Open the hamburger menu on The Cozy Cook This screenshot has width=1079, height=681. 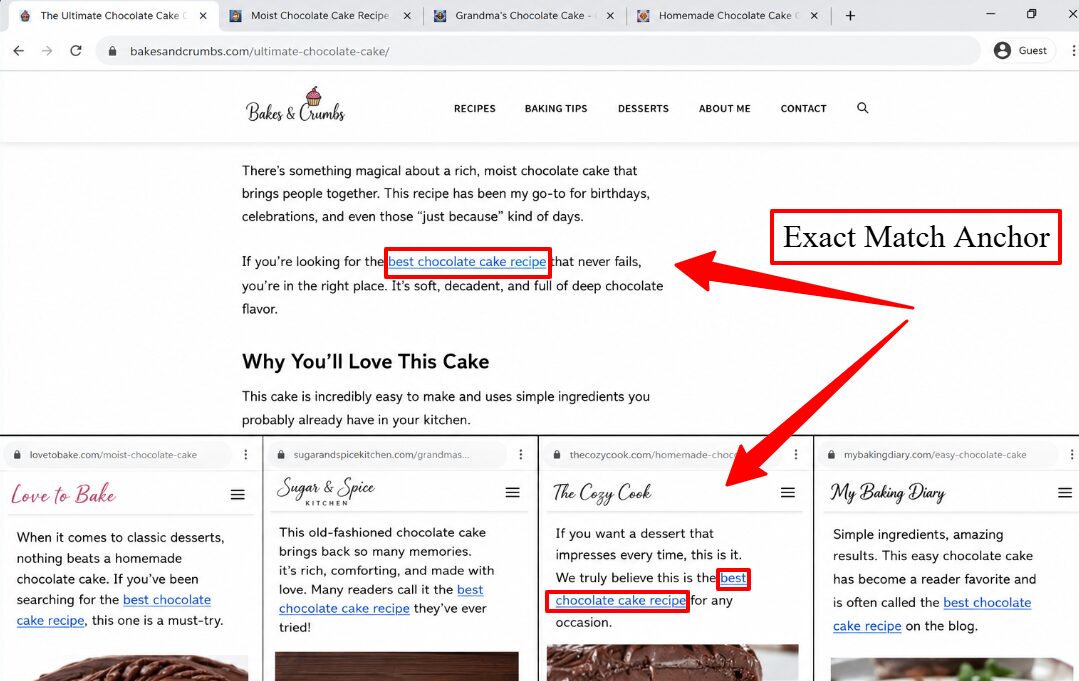788,493
